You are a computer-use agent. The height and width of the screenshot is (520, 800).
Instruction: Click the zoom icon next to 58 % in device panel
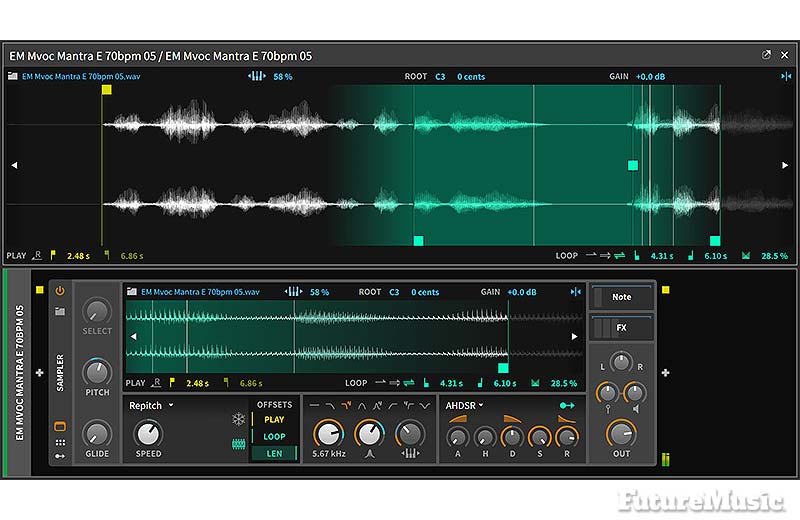(293, 292)
